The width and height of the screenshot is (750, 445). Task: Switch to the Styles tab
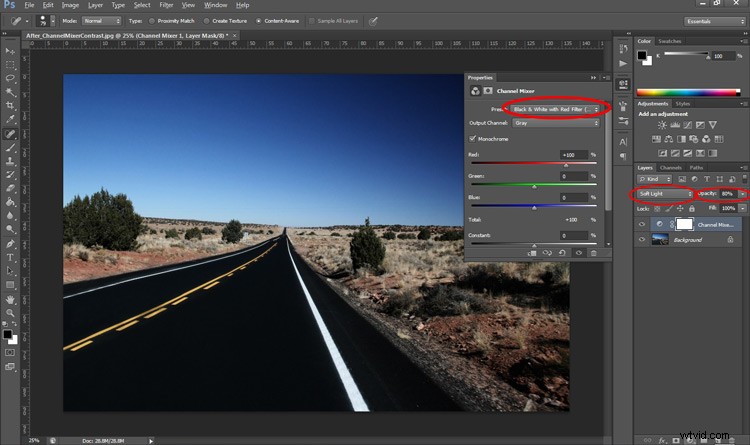pos(683,104)
